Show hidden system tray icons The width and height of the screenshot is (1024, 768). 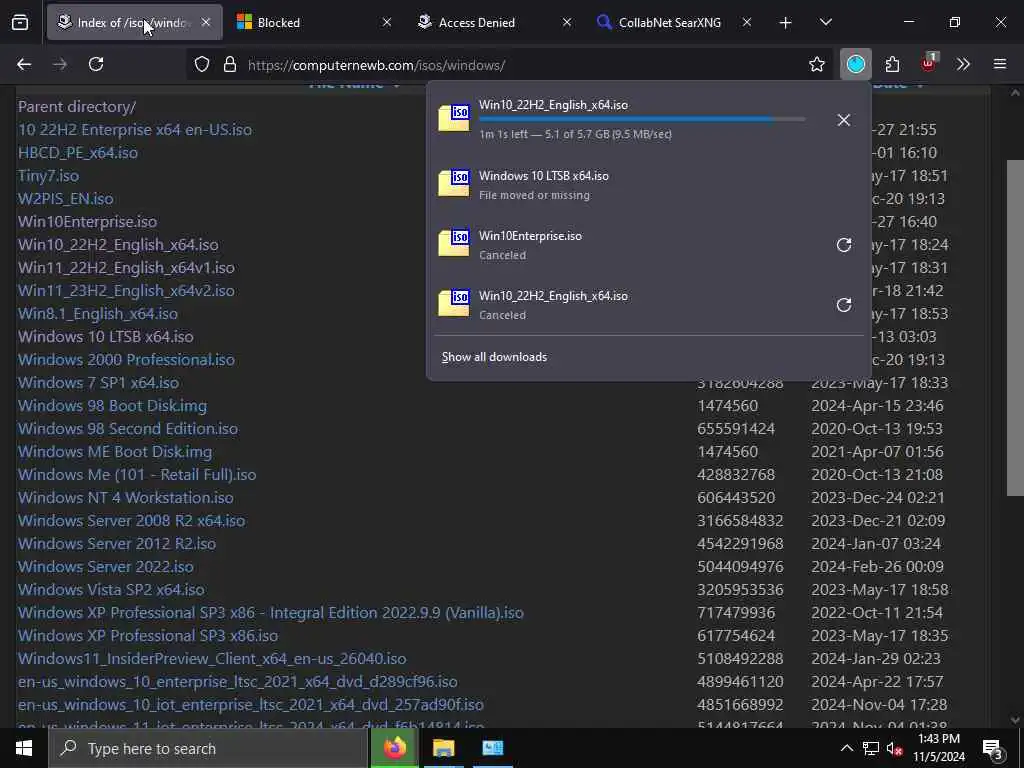point(846,748)
